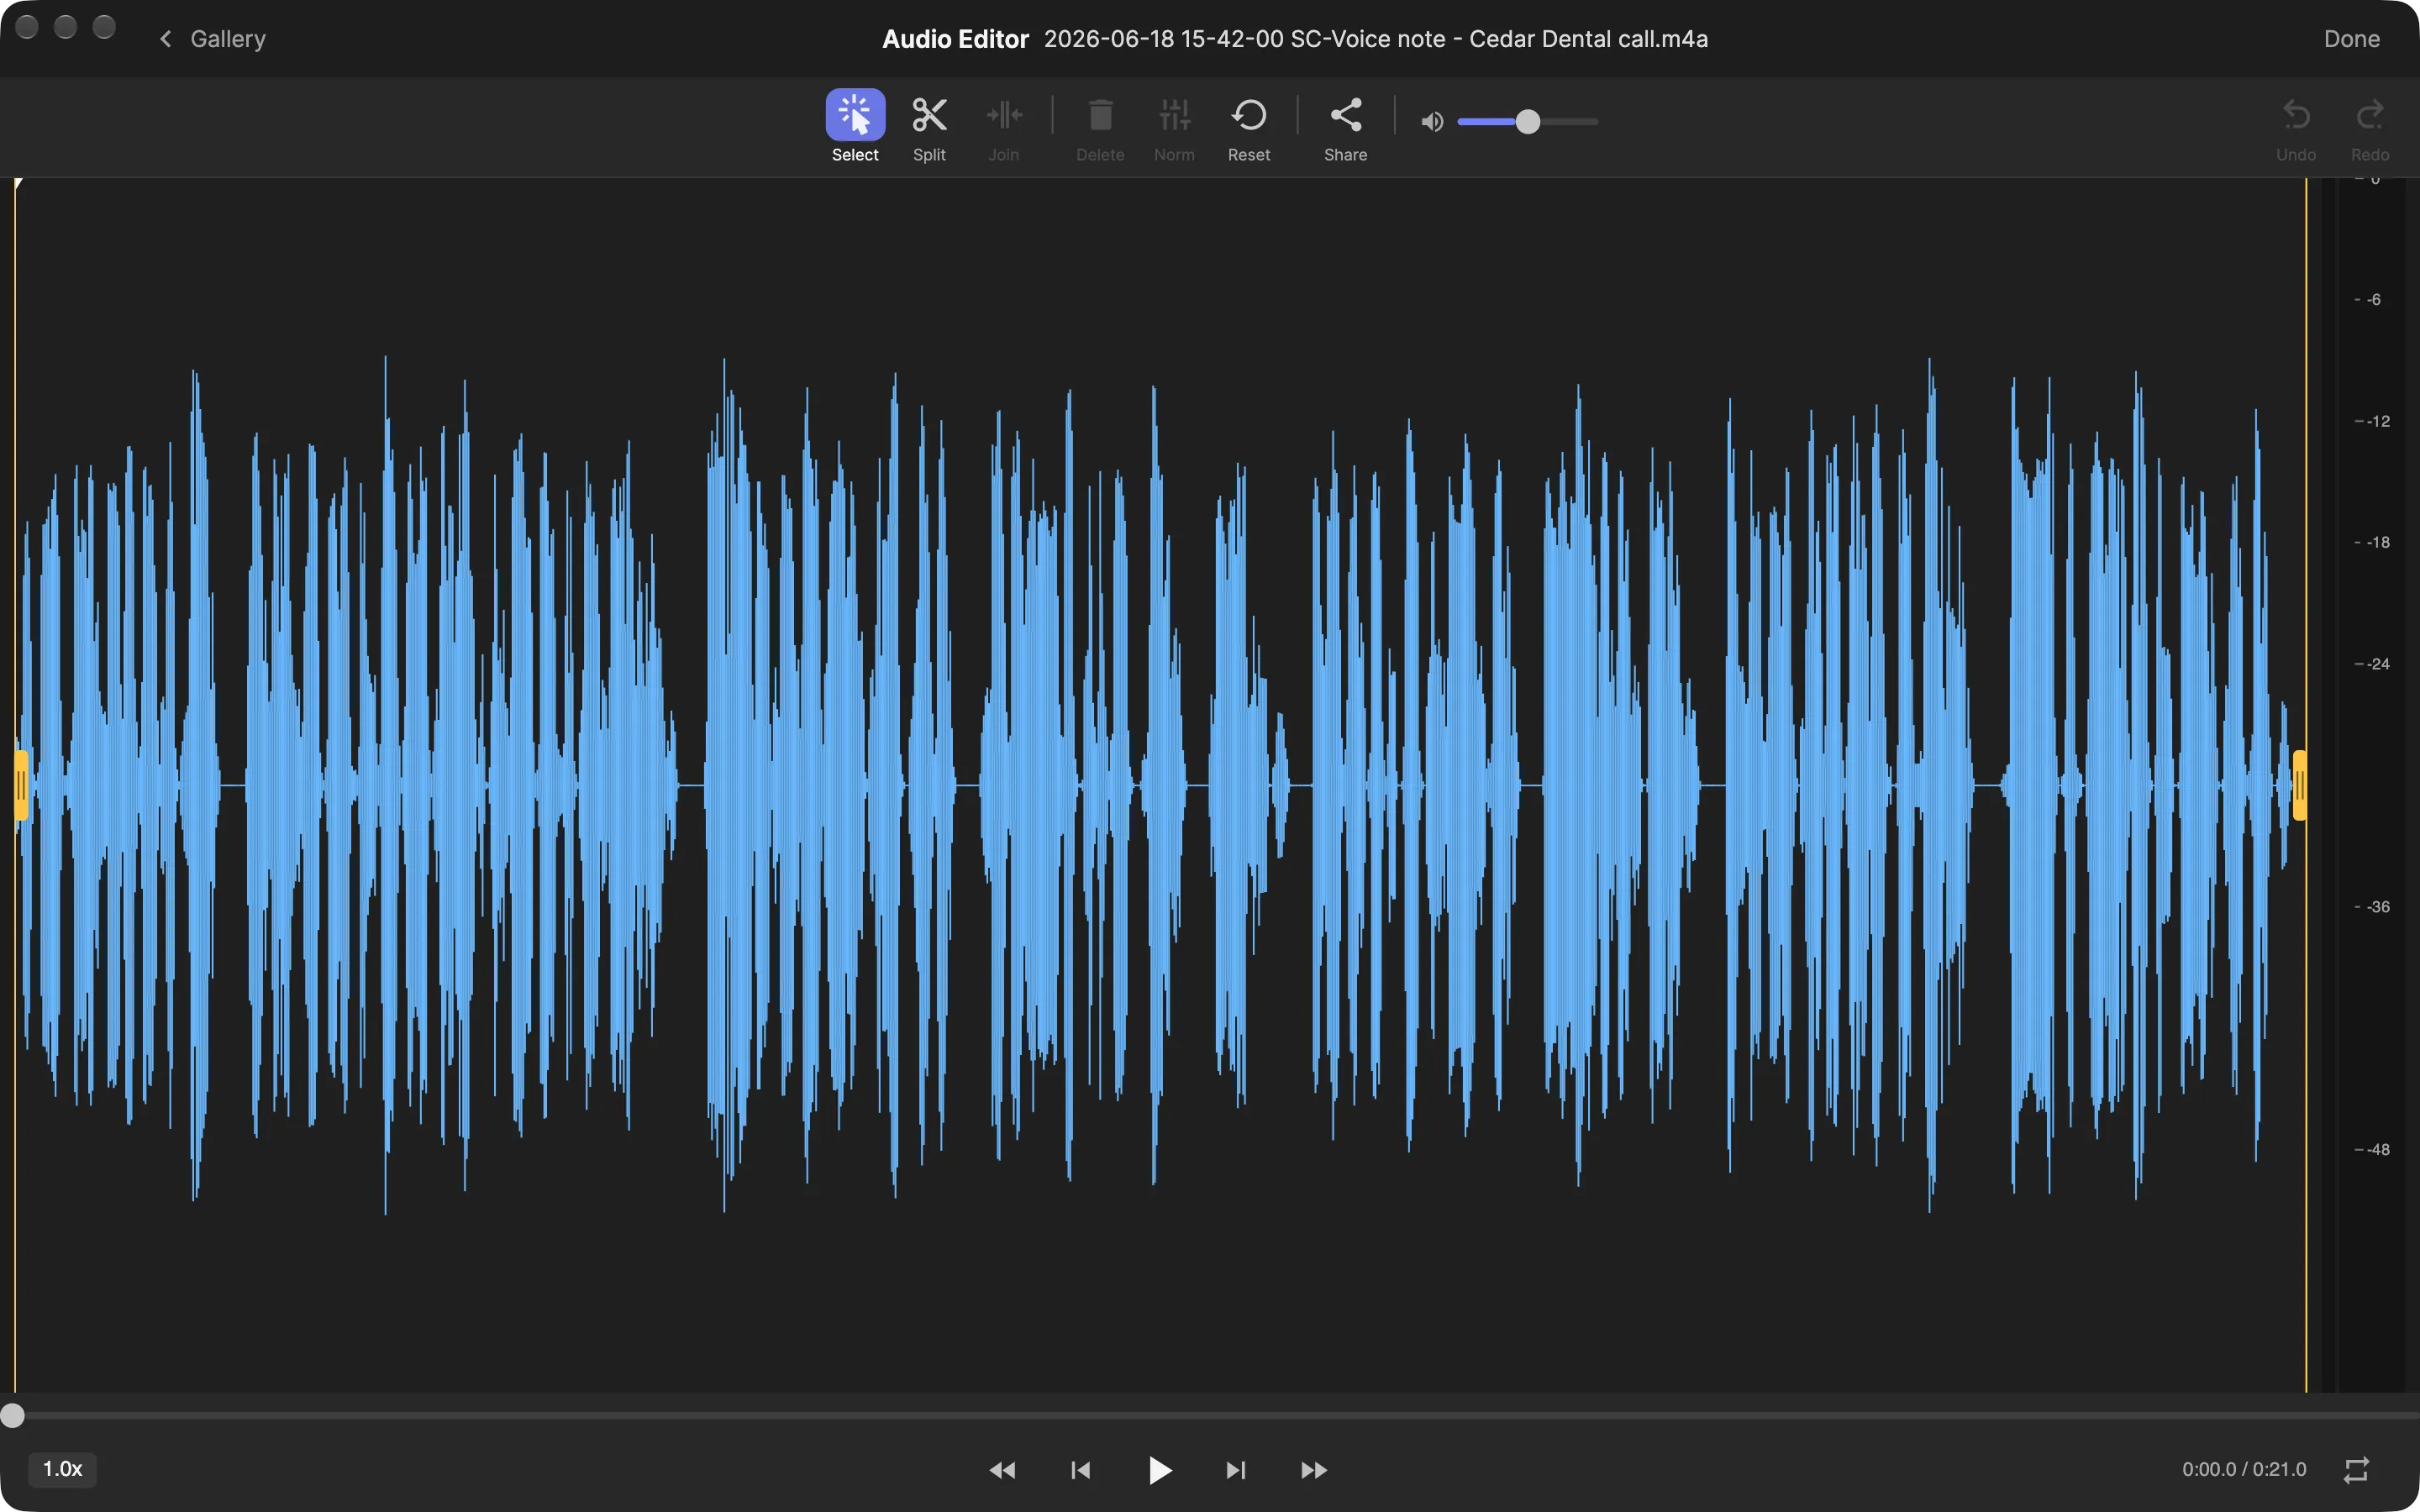Click the playback progress scrubber knob
The image size is (2420, 1512).
[12, 1415]
